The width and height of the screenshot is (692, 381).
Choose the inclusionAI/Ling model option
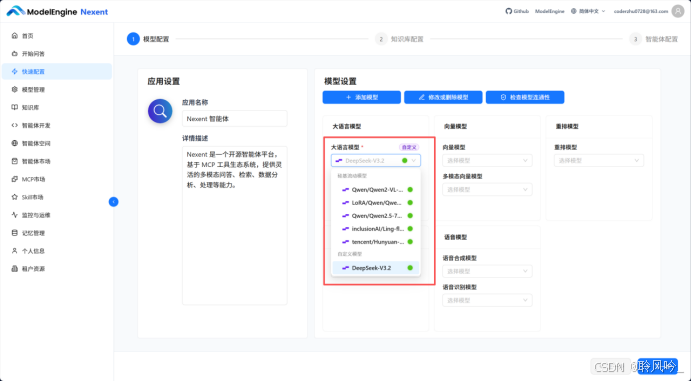pyautogui.click(x=376, y=229)
